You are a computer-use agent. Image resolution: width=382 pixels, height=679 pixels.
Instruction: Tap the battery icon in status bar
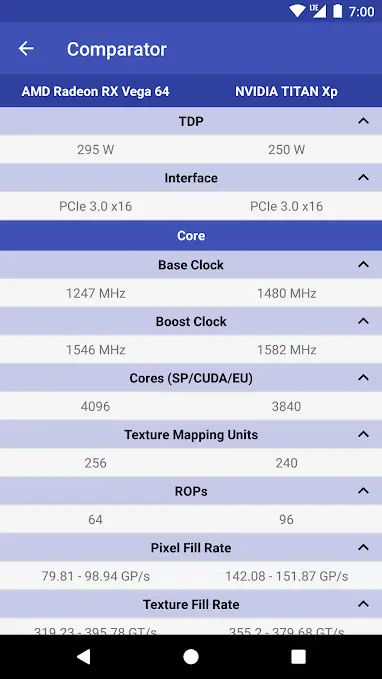point(337,11)
